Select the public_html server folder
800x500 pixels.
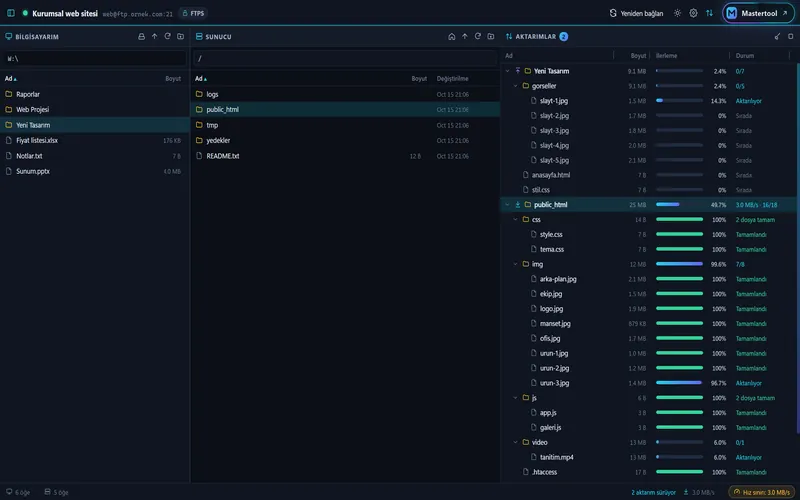point(345,110)
